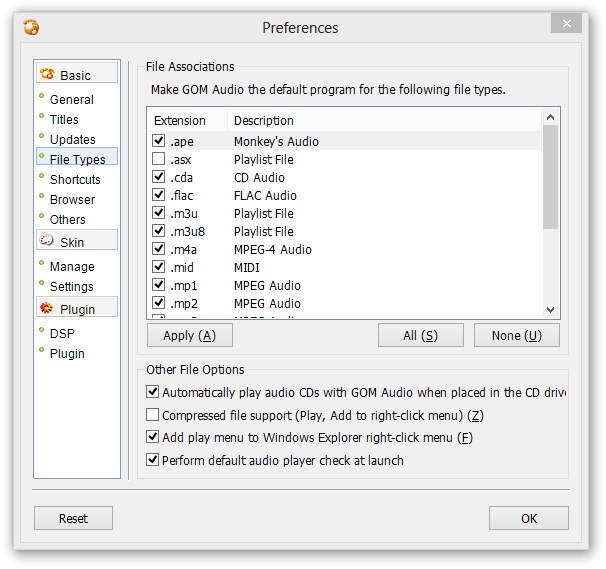
Task: Open the DSP plugin settings
Action: pos(62,333)
